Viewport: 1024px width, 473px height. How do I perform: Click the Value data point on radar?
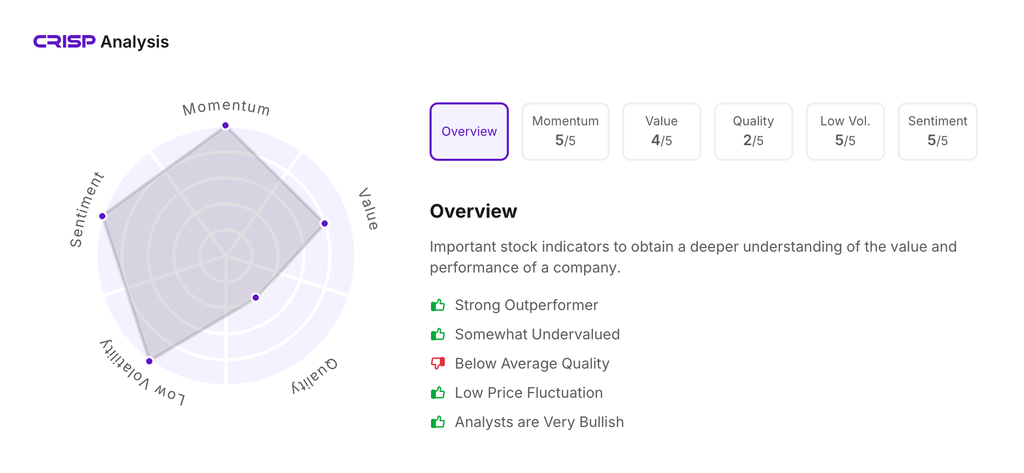coord(325,224)
